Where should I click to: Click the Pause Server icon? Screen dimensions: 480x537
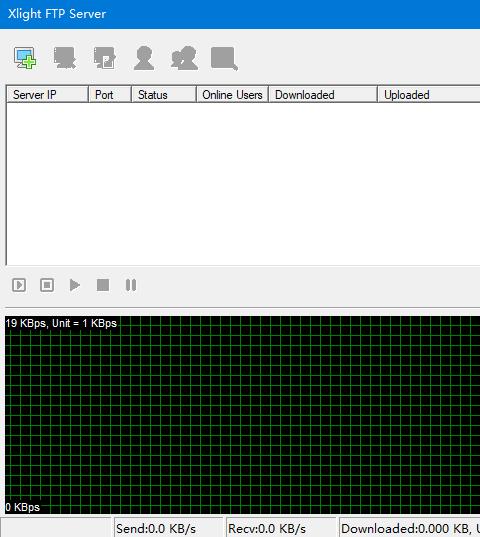pyautogui.click(x=131, y=285)
